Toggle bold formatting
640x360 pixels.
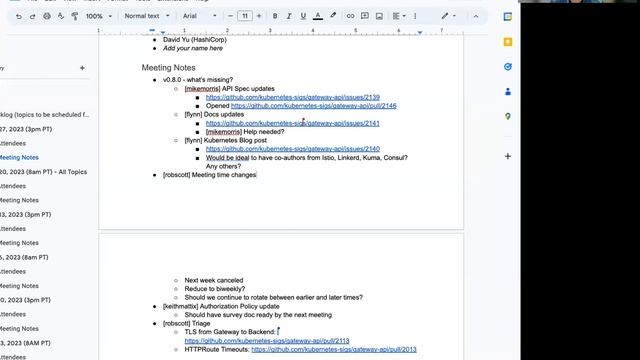pyautogui.click(x=275, y=16)
